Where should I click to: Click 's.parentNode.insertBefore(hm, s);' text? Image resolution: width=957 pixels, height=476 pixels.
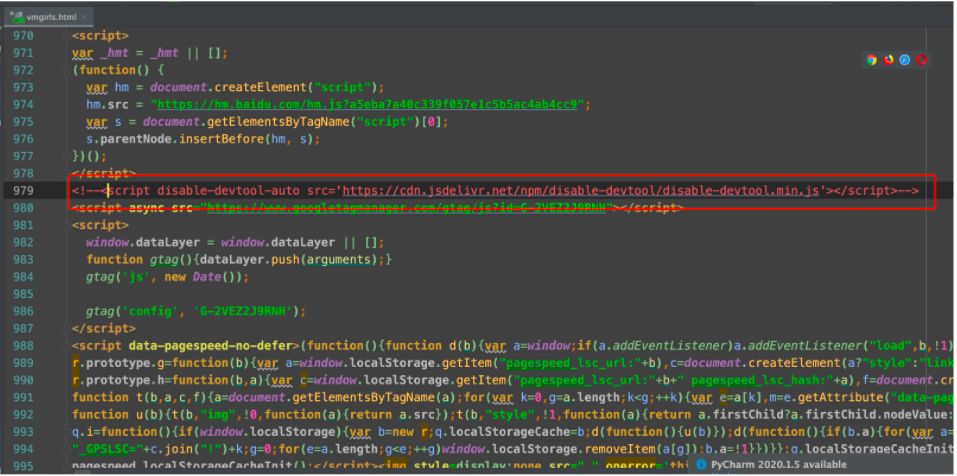click(203, 139)
